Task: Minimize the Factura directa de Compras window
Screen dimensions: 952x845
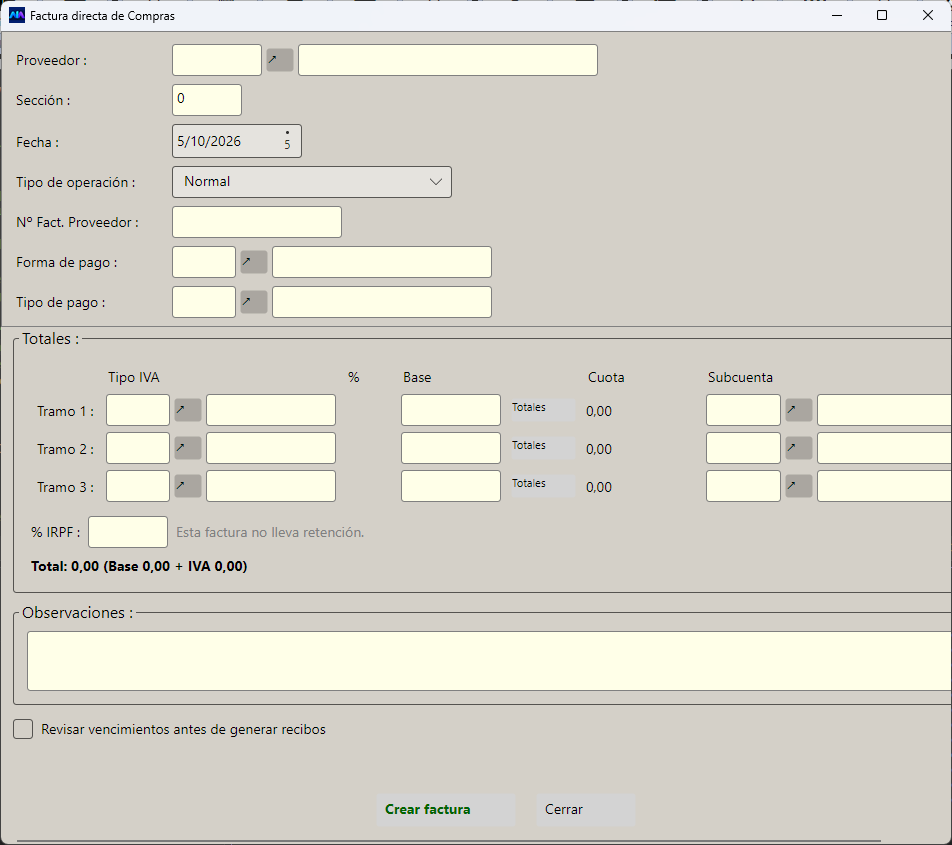Action: pyautogui.click(x=837, y=15)
